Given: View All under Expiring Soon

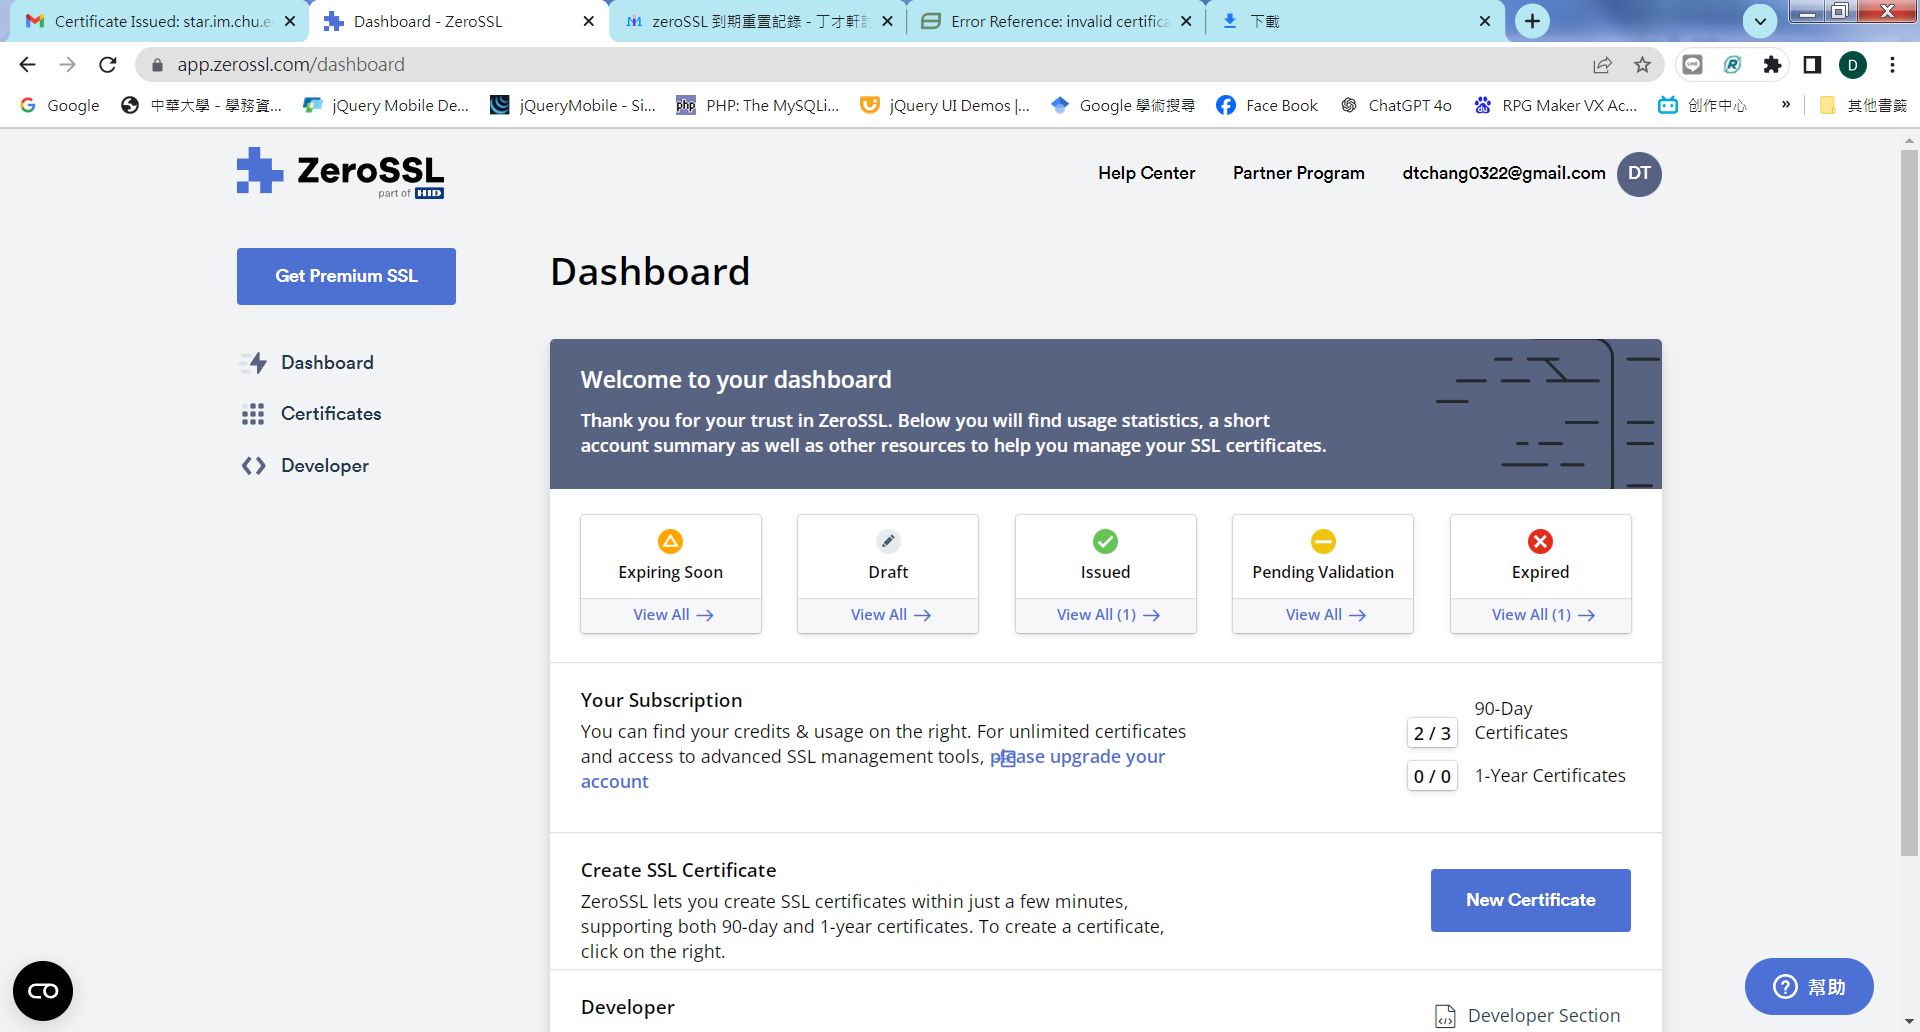Looking at the screenshot, I should pos(672,615).
